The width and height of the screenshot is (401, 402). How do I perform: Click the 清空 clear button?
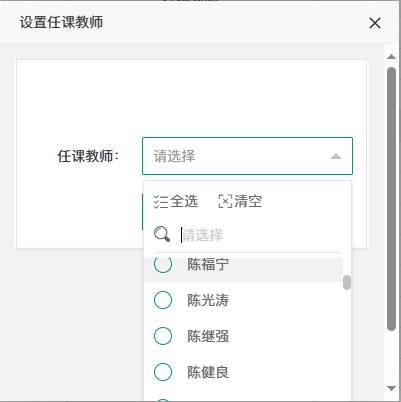[x=240, y=201]
